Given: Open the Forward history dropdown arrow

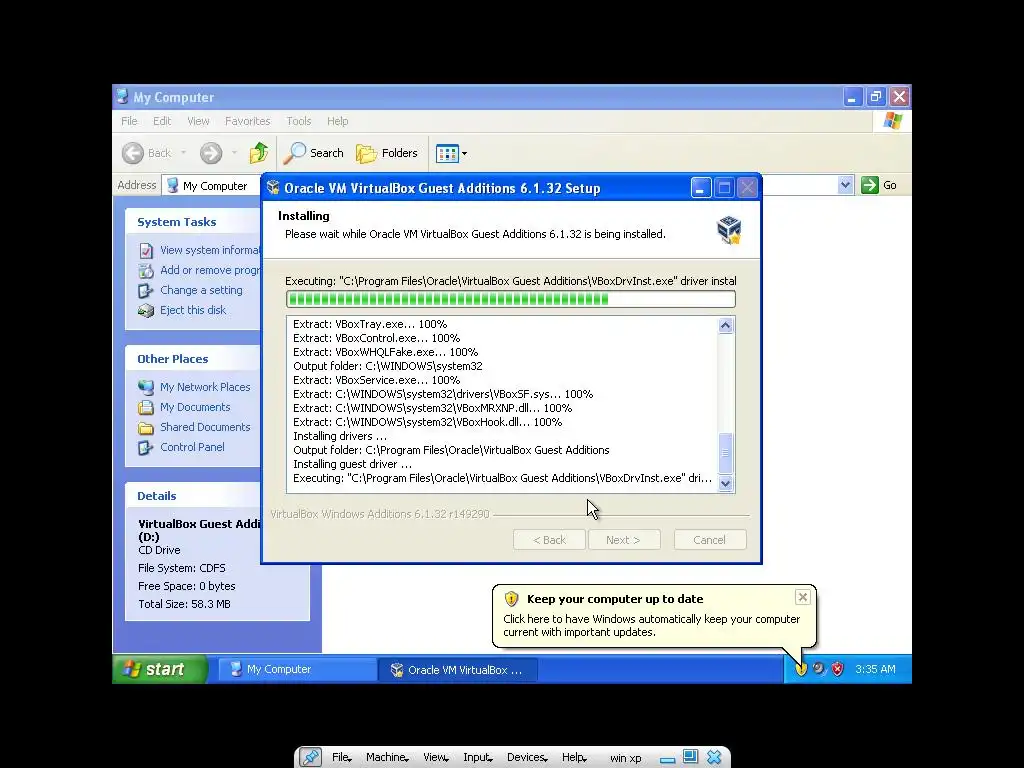Looking at the screenshot, I should (234, 153).
